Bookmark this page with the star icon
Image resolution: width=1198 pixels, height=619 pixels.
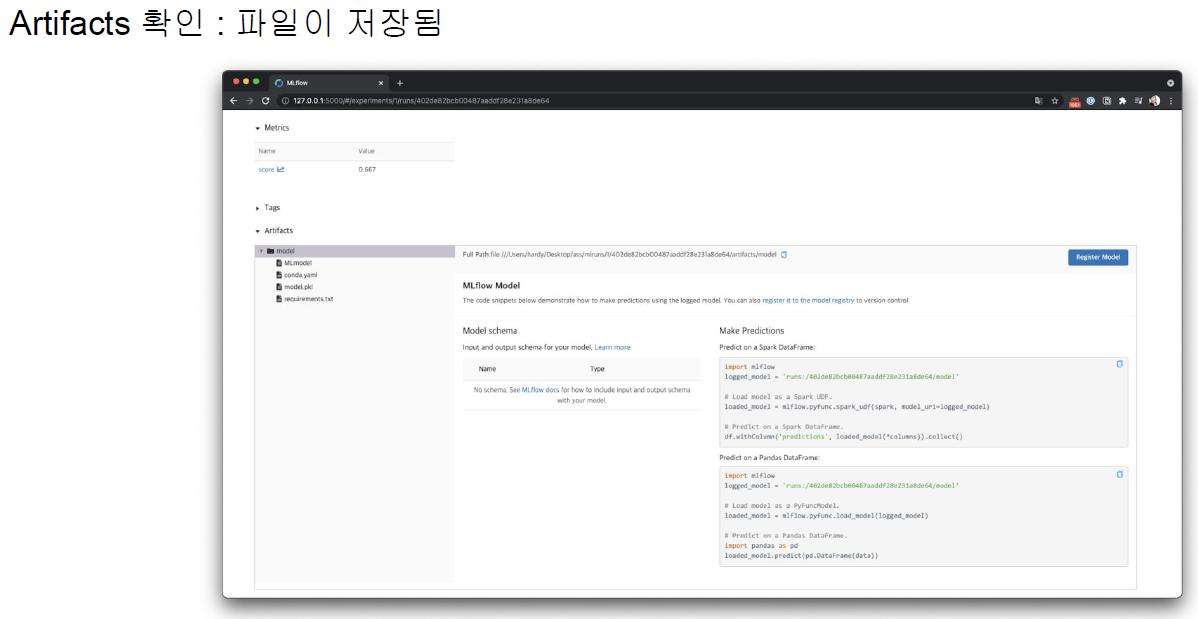pyautogui.click(x=1055, y=100)
